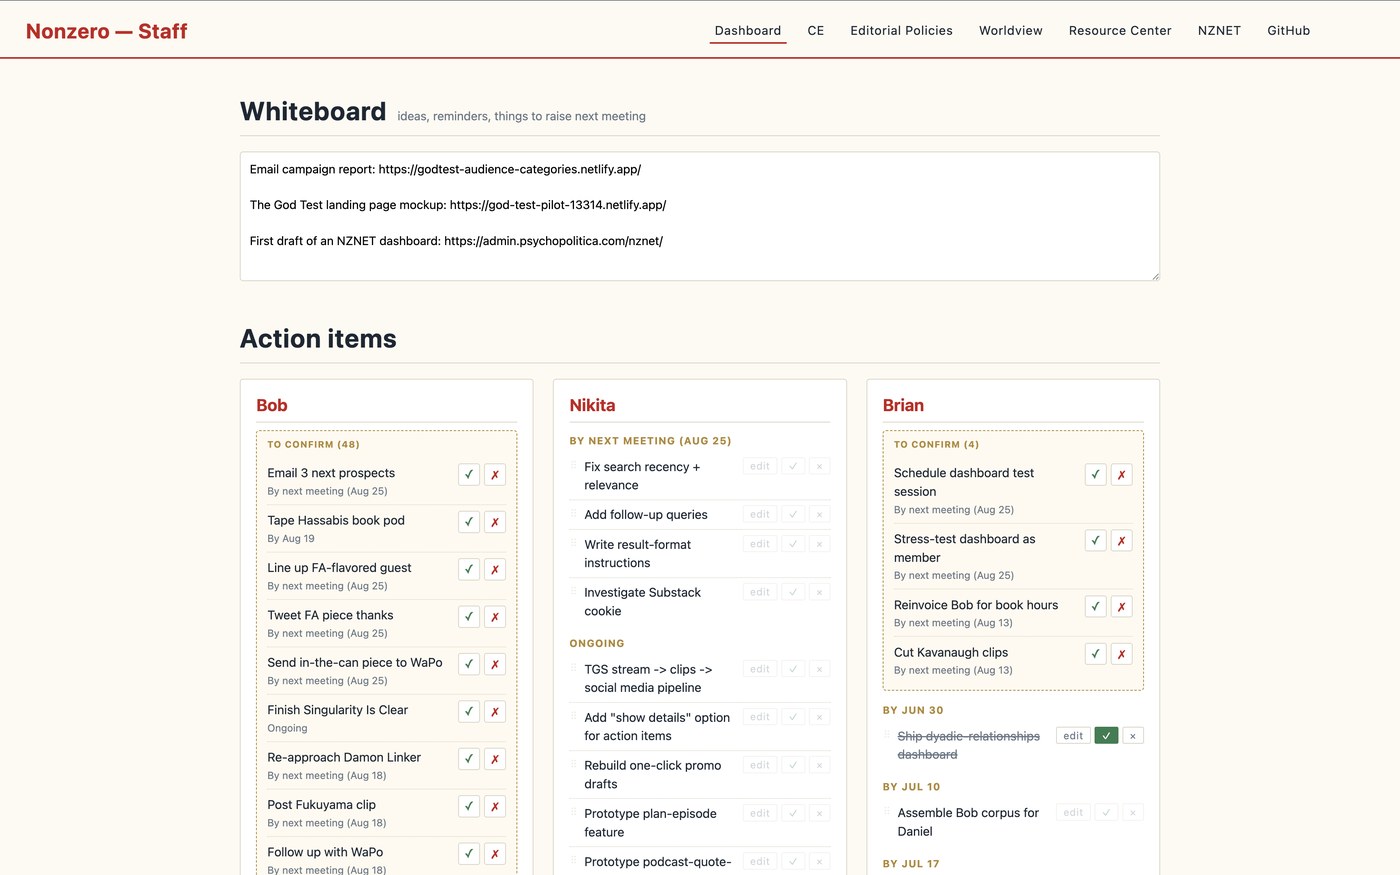Reject 'Finish Singularity Is Clear' item
Screen dimensions: 1400x875
(x=495, y=712)
